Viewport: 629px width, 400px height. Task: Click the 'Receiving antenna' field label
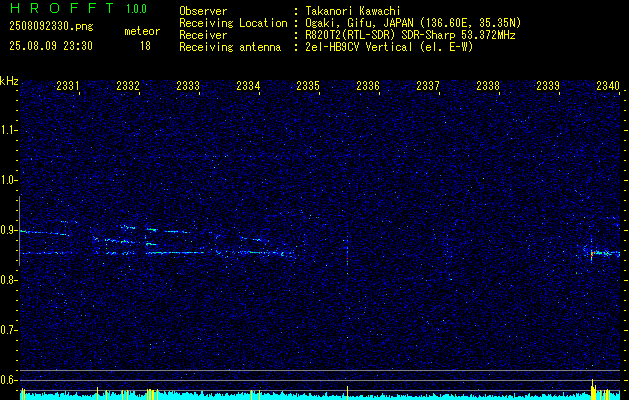pyautogui.click(x=230, y=47)
